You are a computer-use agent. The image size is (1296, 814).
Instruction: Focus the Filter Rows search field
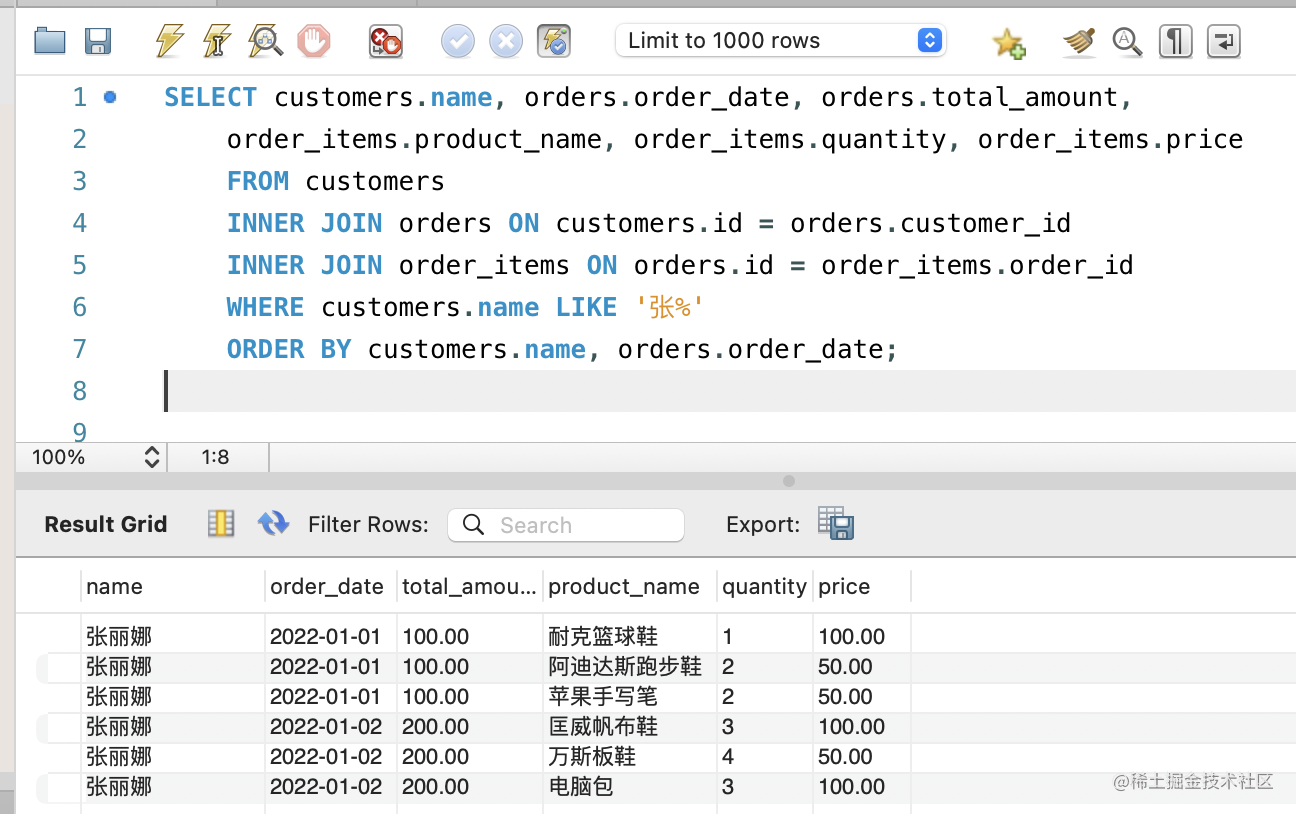[x=566, y=525]
